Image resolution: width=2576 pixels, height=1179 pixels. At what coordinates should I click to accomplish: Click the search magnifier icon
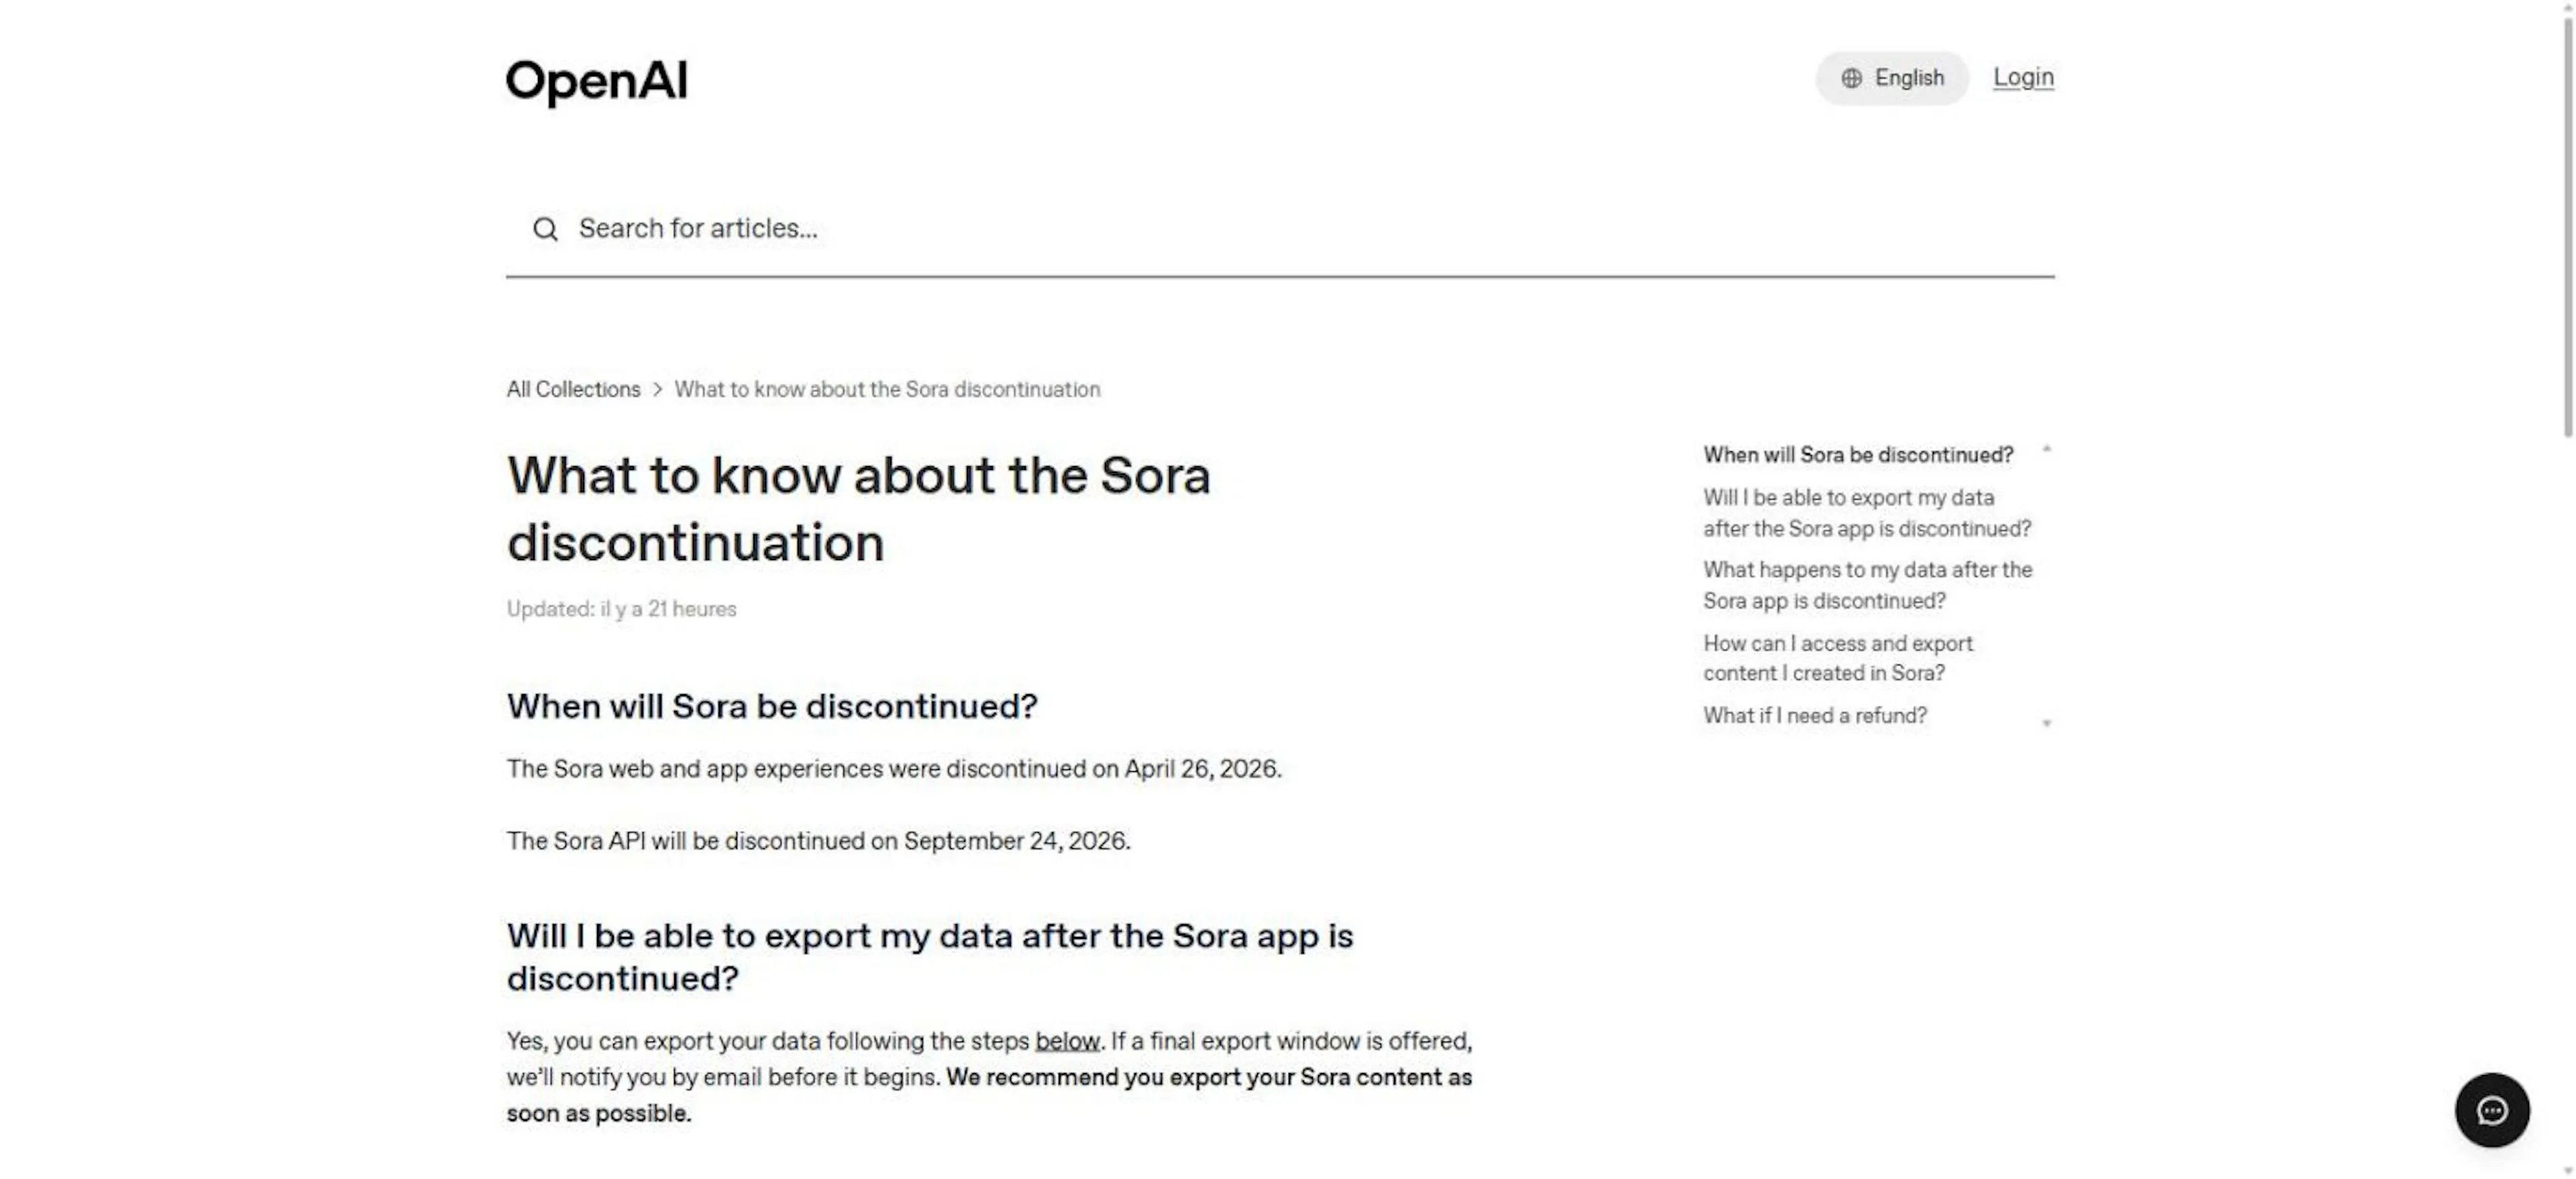(545, 229)
